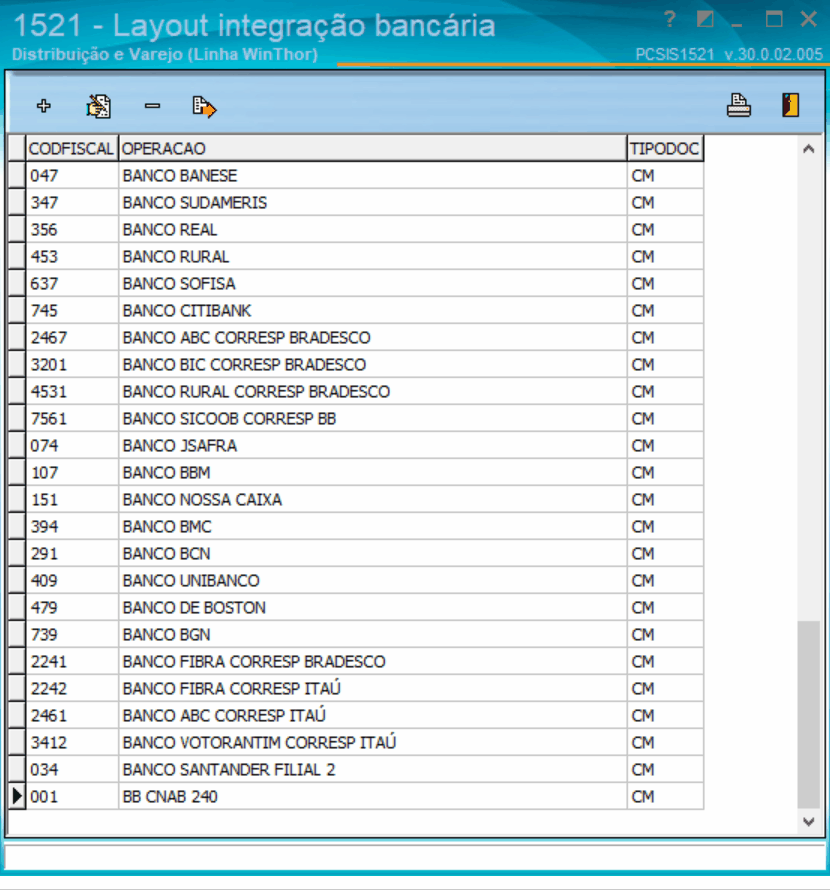Click the plus icon to add layout
Screen dimensions: 830x890
[x=44, y=106]
